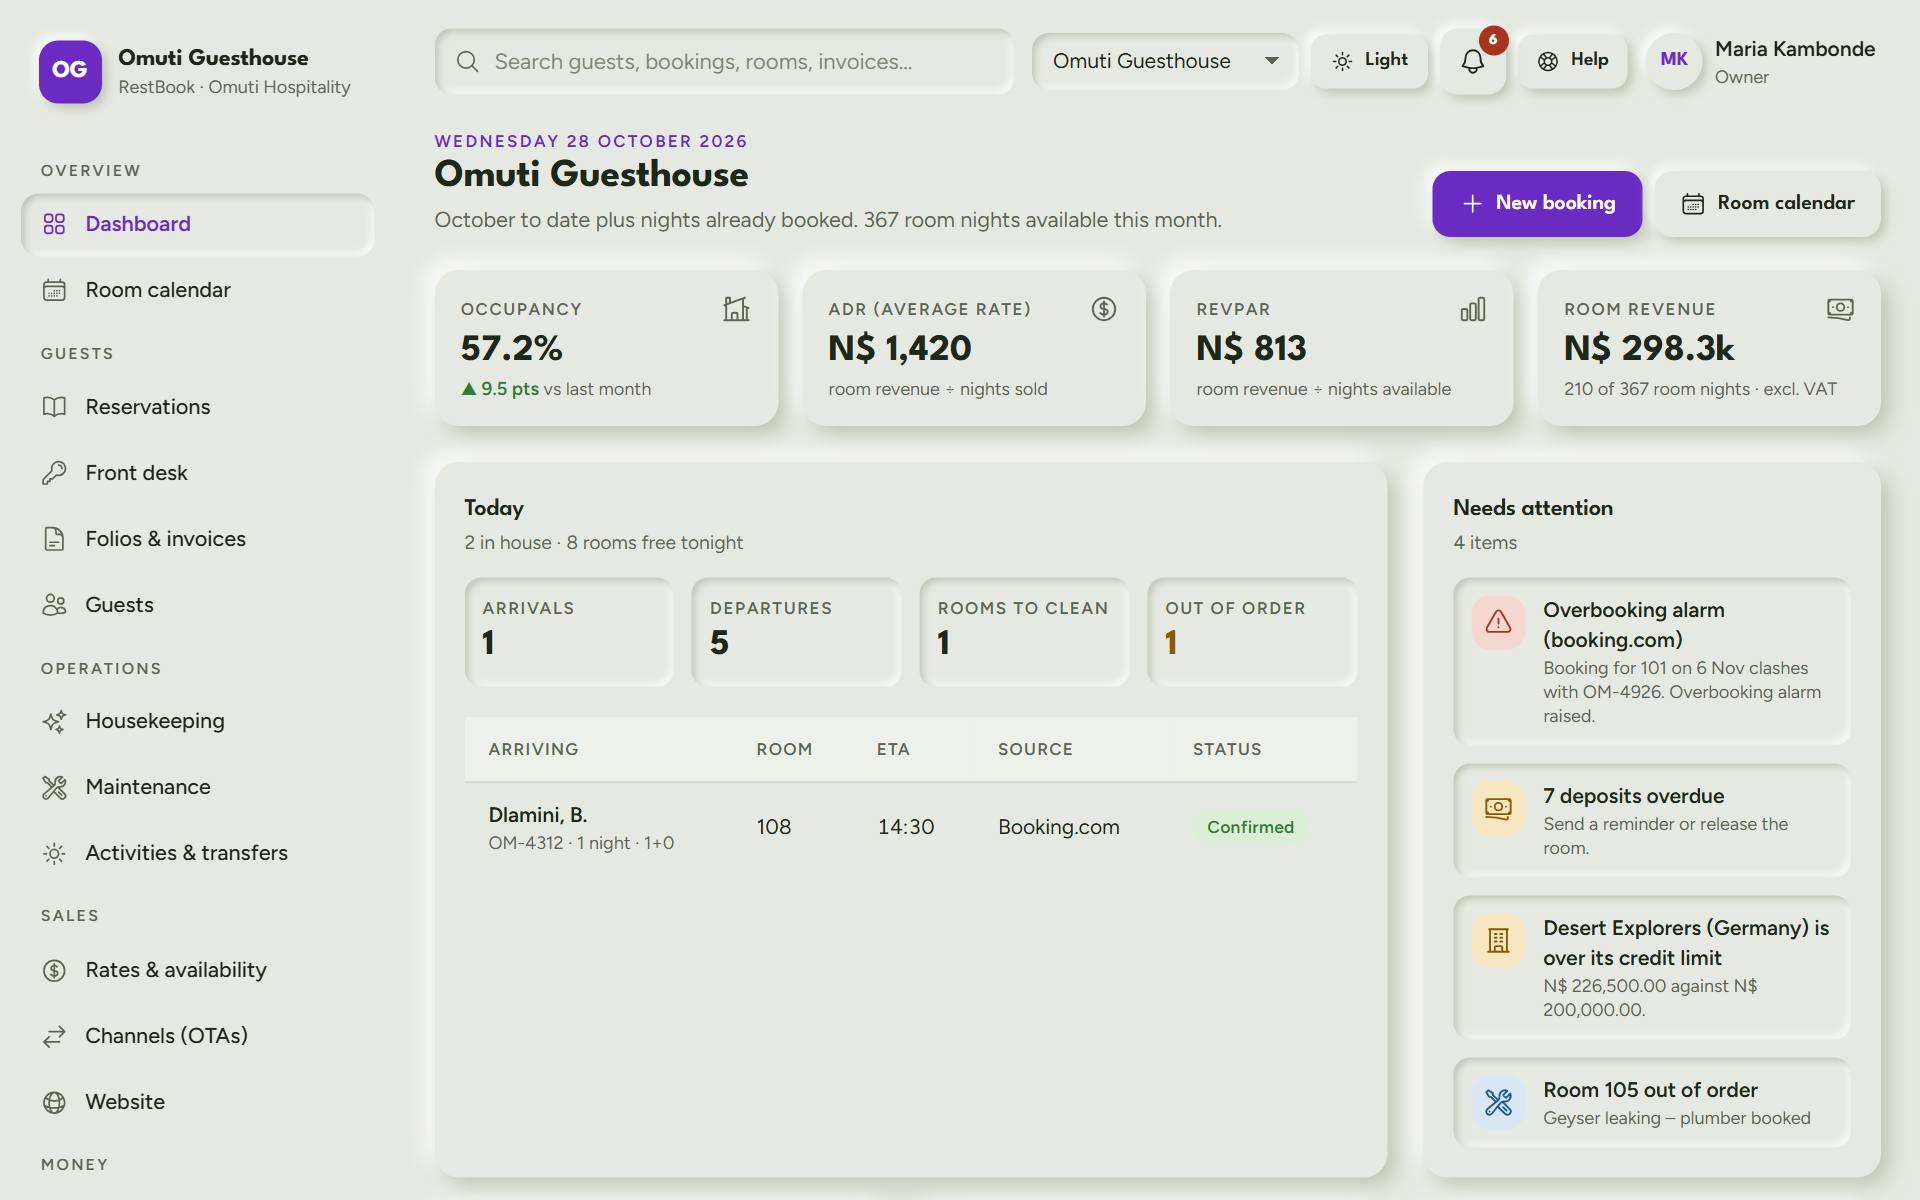Open the Overbooking alarm (booking.com) alert
This screenshot has height=1200, width=1920.
[1652, 661]
